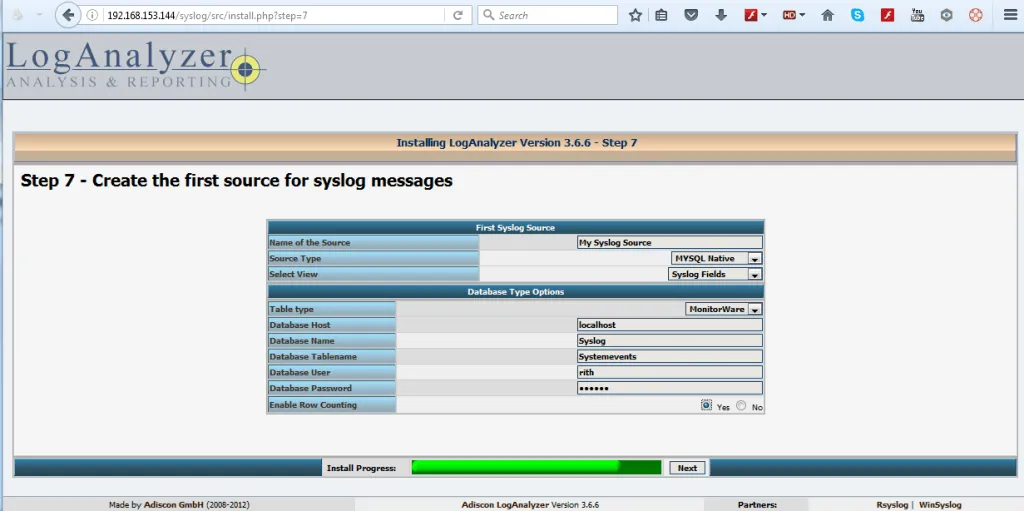Bookmark this page with the star icon
The width and height of the screenshot is (1024, 511).
(x=635, y=15)
